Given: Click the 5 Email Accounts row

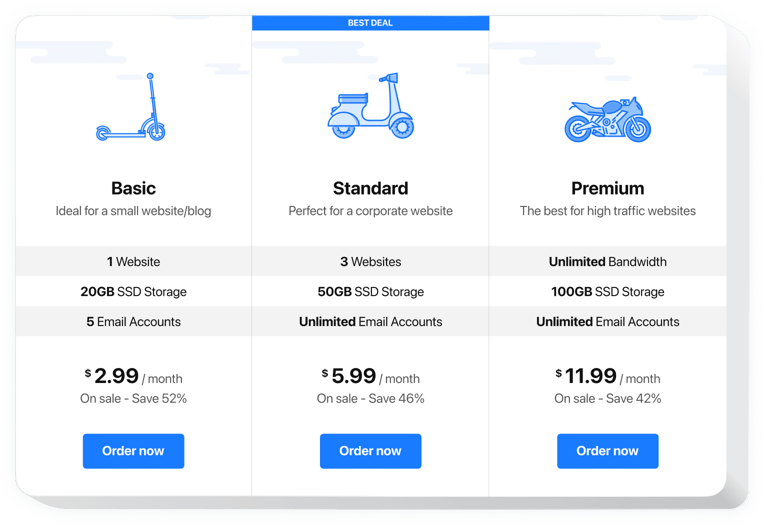Looking at the screenshot, I should (x=133, y=322).
